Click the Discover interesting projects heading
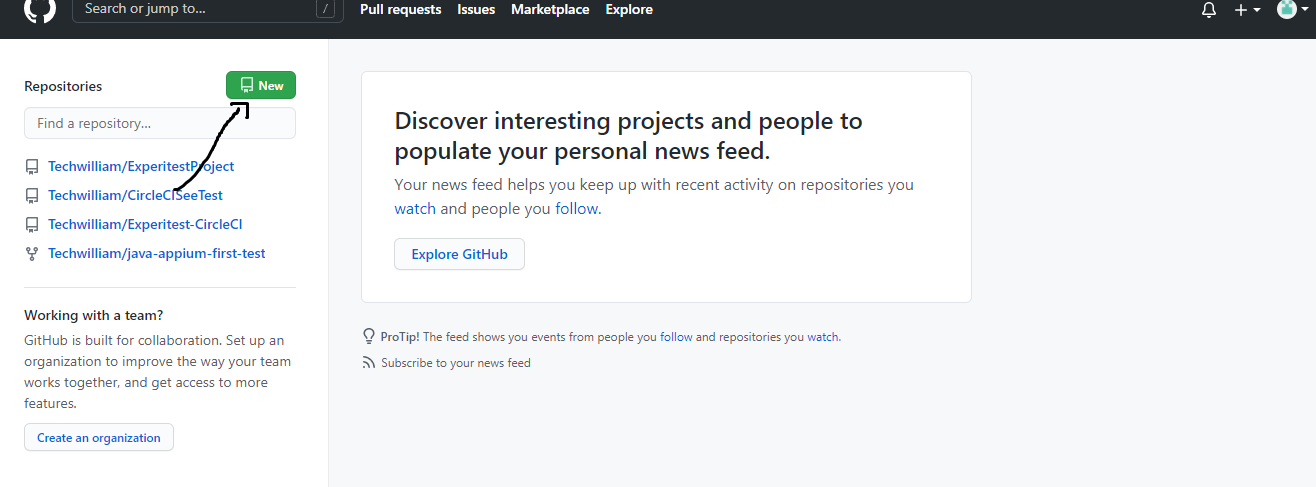 pos(628,136)
